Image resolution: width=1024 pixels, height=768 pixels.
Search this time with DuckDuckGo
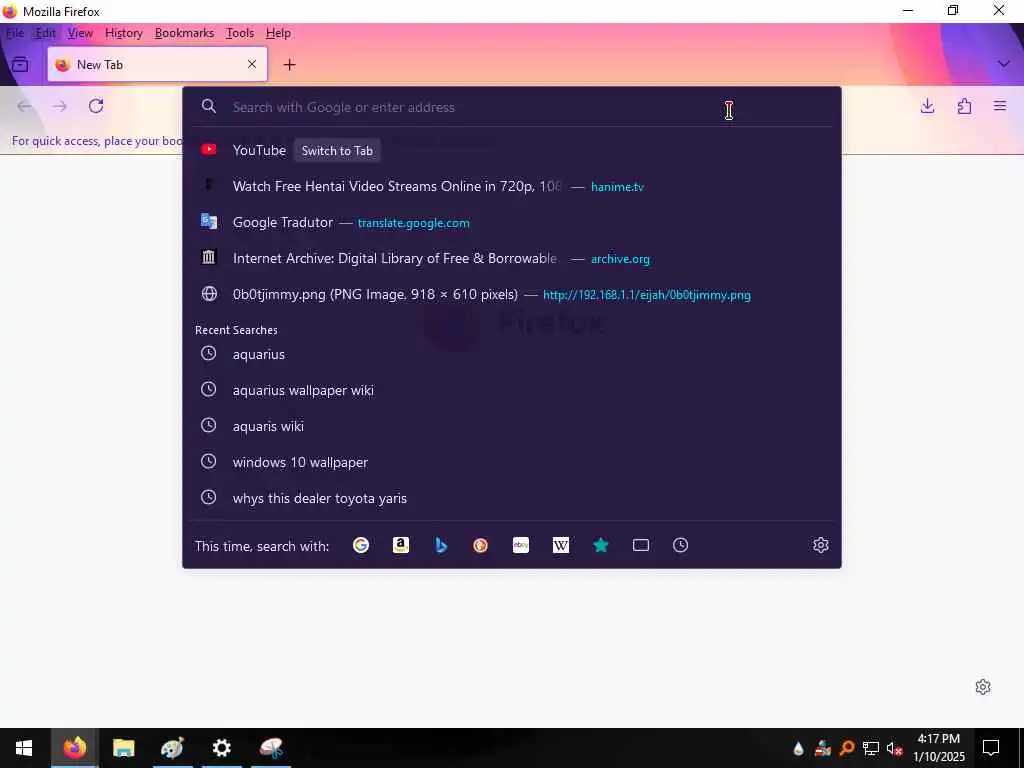pyautogui.click(x=481, y=545)
